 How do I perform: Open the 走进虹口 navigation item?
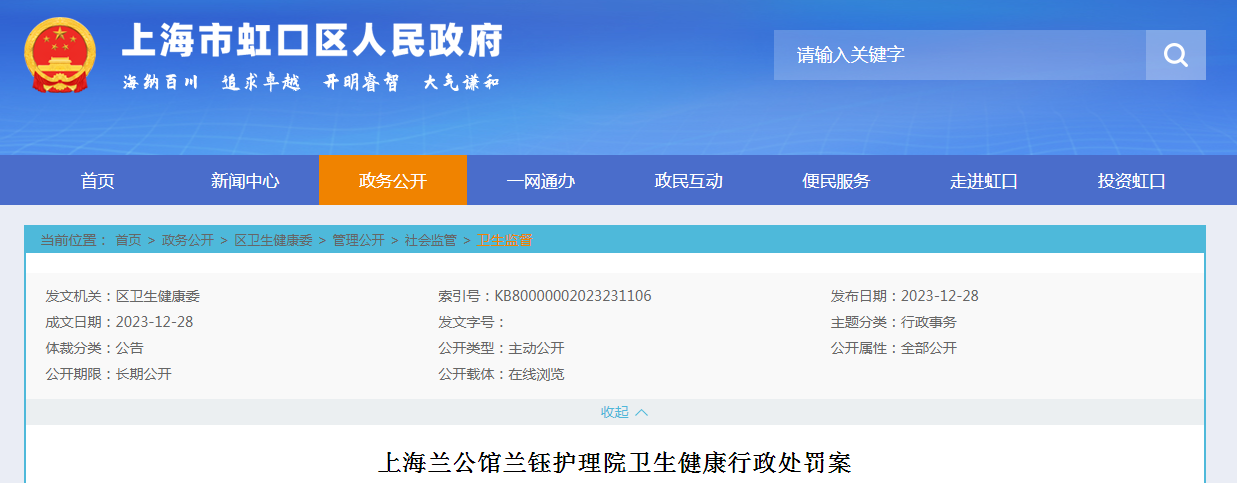[x=984, y=181]
